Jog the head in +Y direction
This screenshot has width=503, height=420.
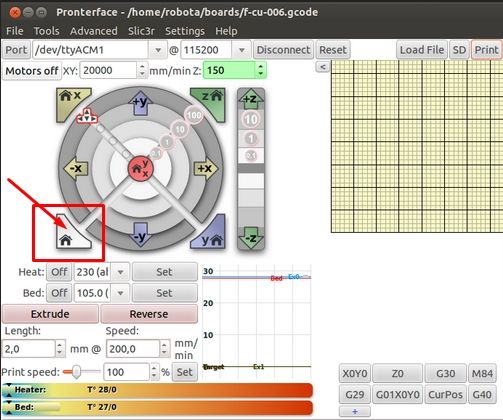[141, 103]
